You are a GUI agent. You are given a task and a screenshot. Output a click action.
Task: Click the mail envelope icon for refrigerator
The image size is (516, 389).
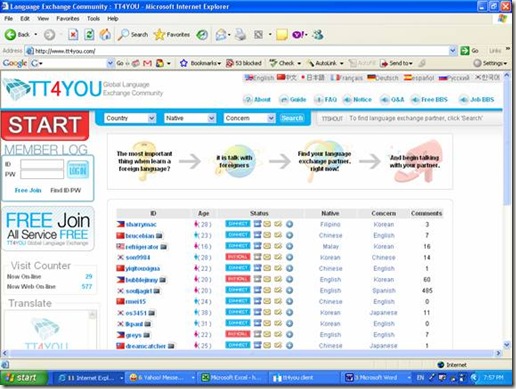267,246
